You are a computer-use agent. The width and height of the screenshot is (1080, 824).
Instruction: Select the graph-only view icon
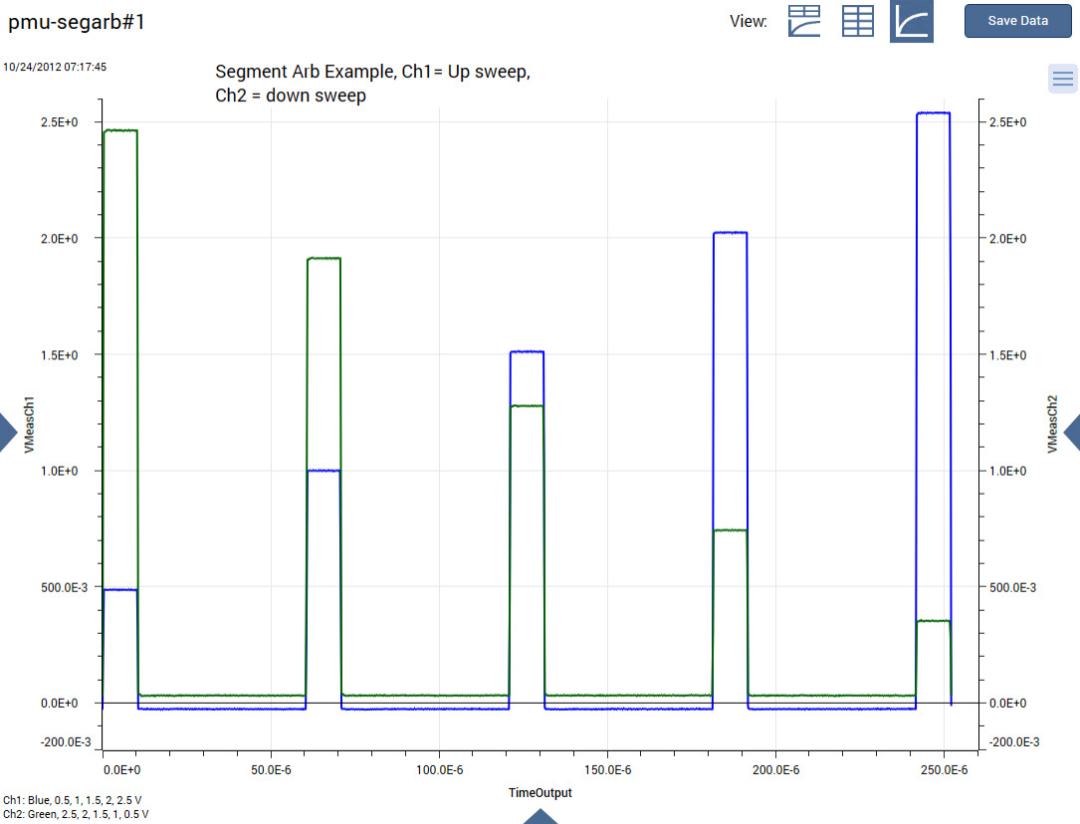click(x=911, y=21)
